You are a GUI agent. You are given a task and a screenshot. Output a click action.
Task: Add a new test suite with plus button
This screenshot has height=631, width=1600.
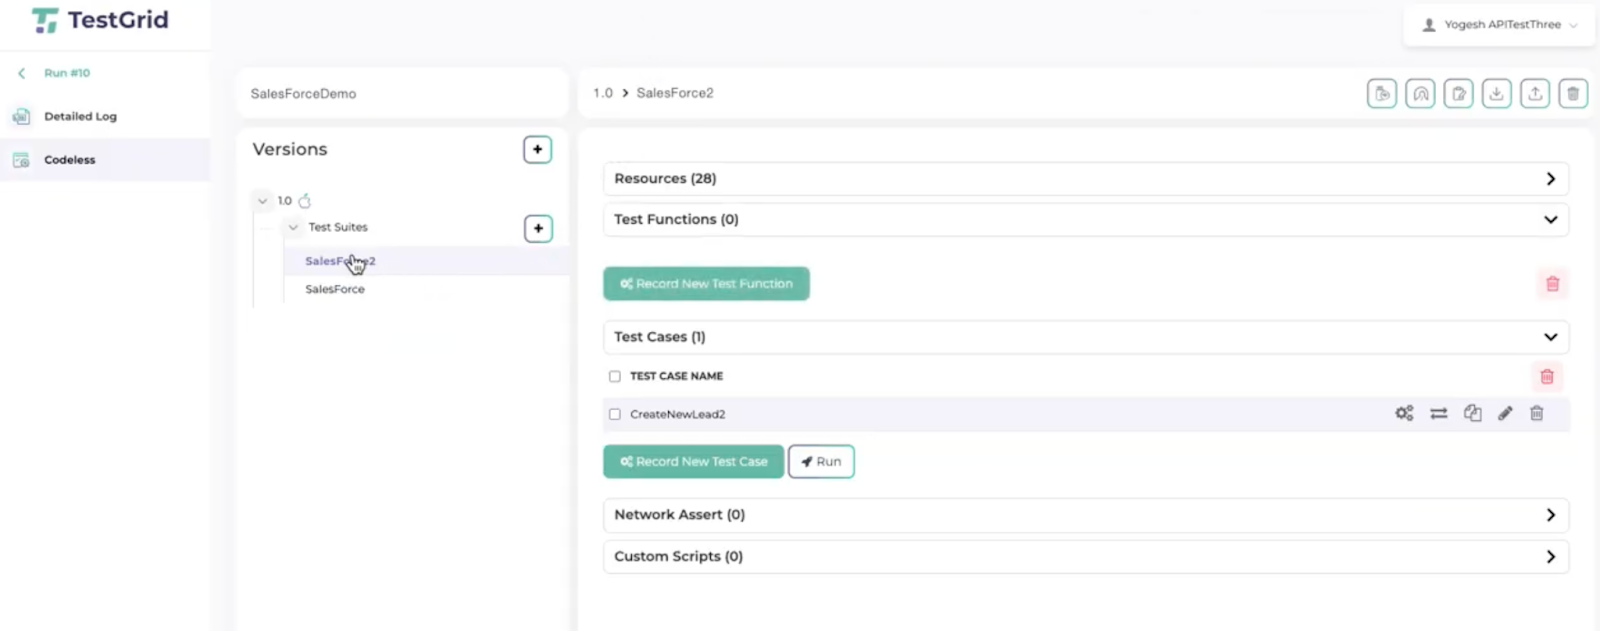[x=538, y=229]
